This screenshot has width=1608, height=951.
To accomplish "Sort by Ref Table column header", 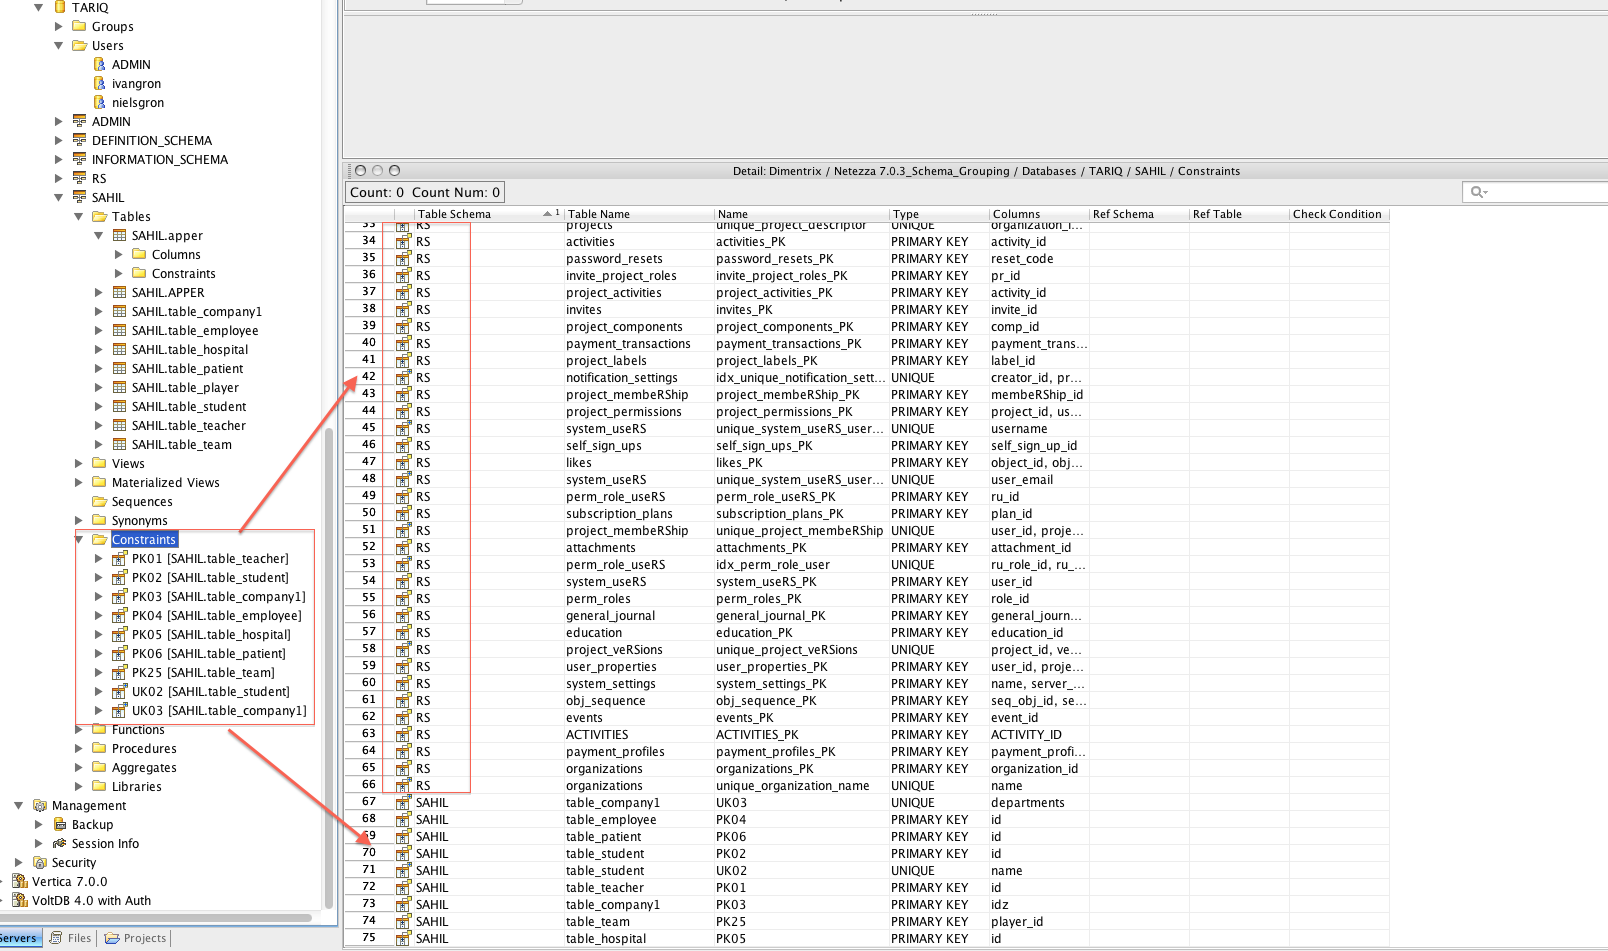I will [x=1239, y=214].
